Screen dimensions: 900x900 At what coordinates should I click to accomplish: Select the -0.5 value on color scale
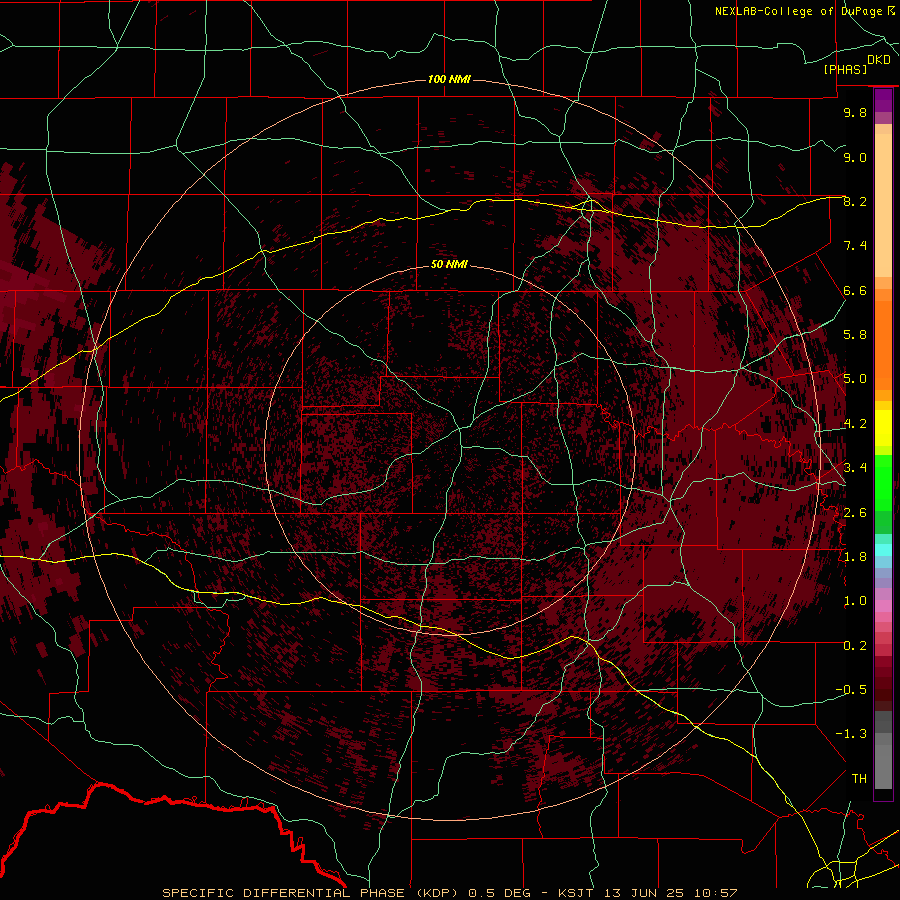pos(851,690)
